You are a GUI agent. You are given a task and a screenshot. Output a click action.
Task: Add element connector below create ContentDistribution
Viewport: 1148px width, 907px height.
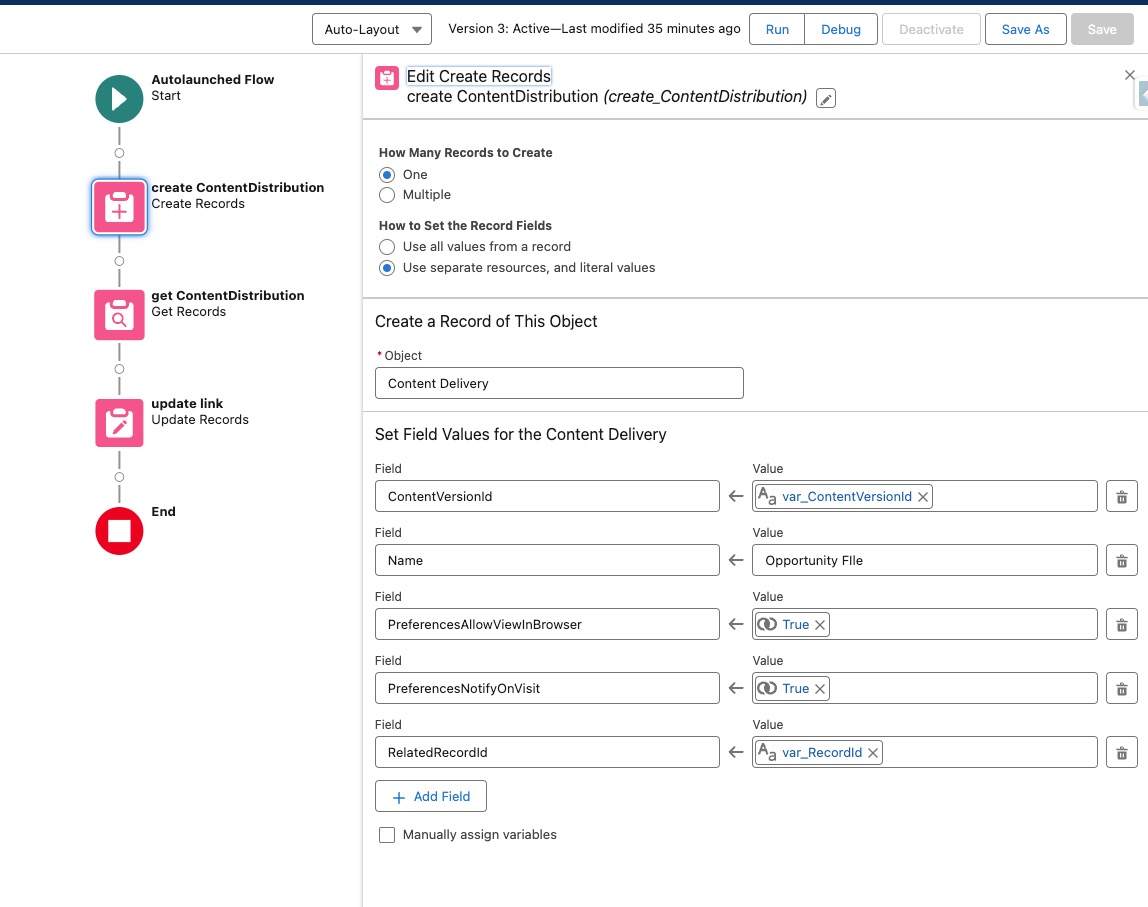pyautogui.click(x=119, y=261)
